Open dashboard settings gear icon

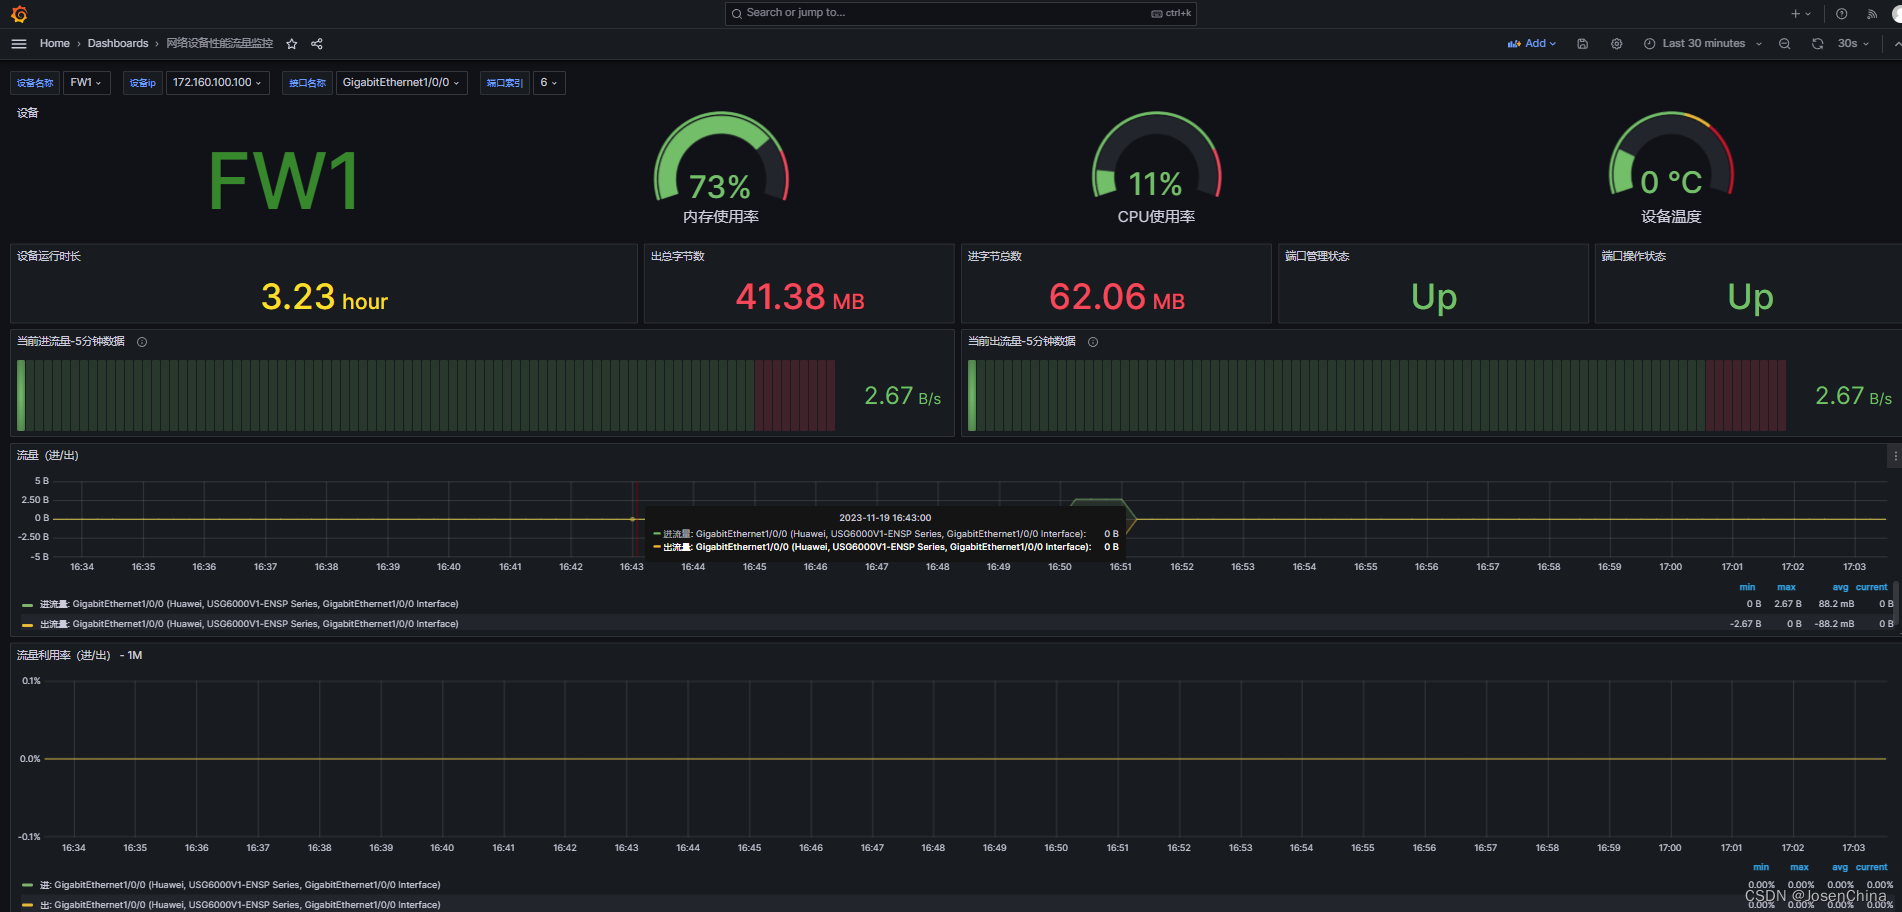coord(1616,44)
